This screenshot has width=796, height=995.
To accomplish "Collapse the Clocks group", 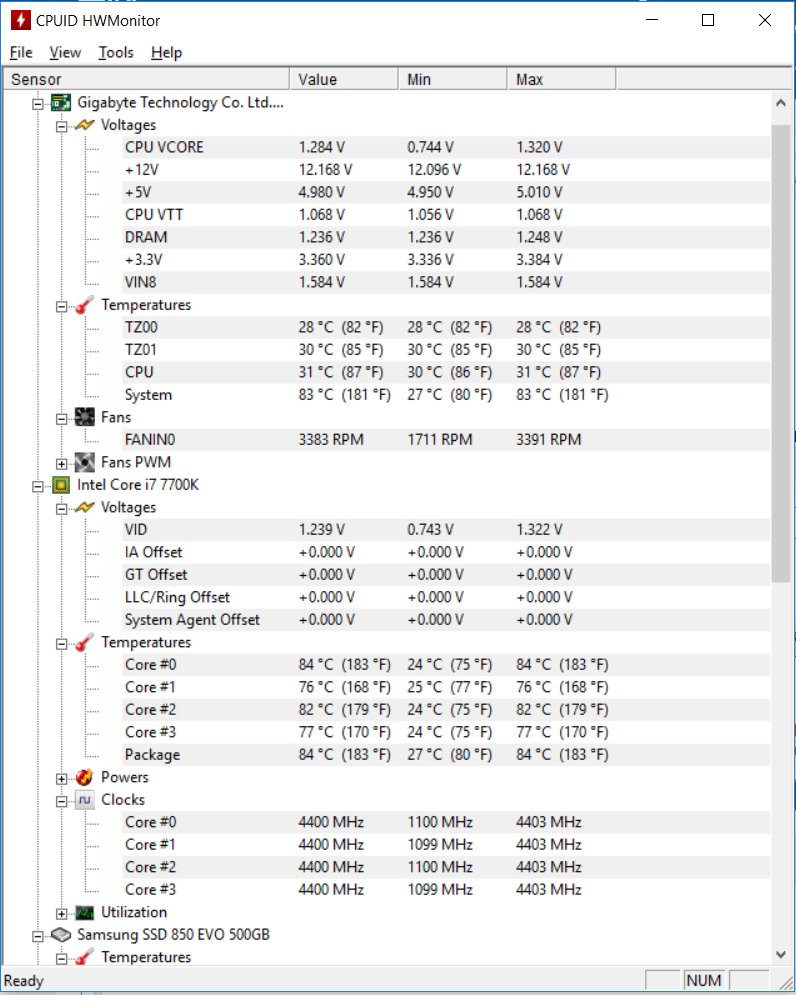I will coord(62,801).
